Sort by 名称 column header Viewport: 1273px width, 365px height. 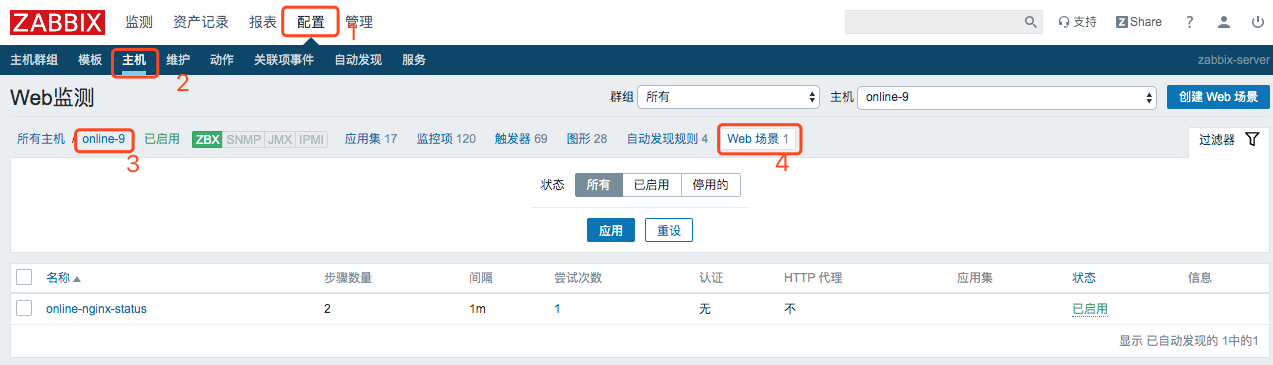click(x=63, y=277)
